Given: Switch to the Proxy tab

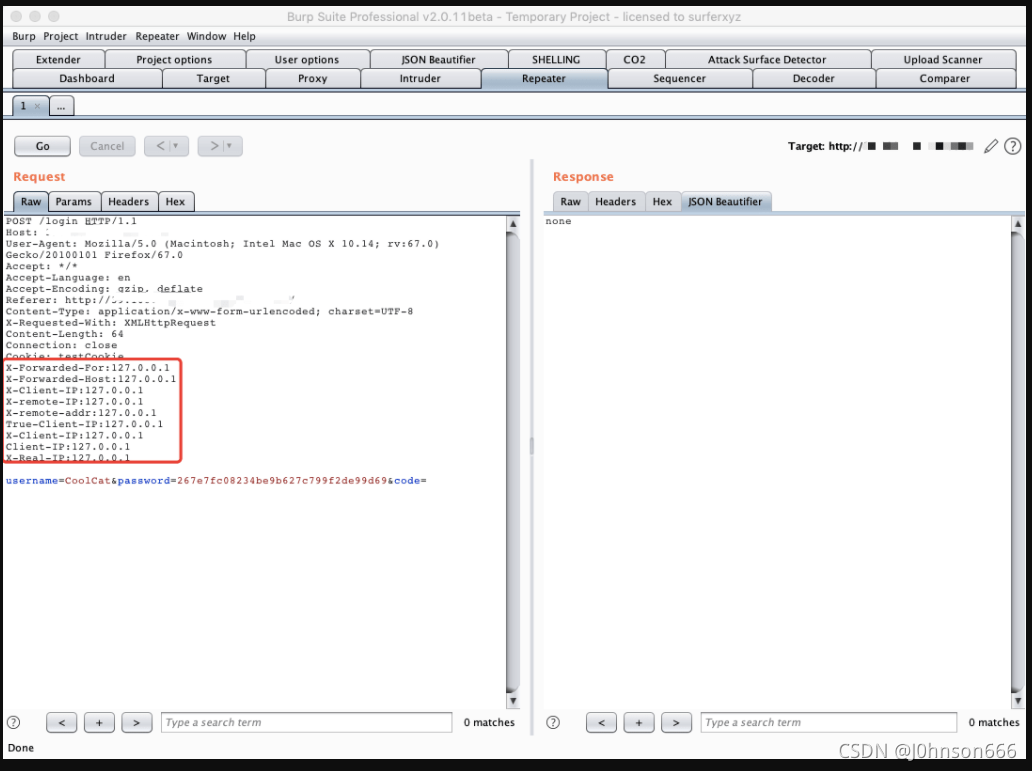Looking at the screenshot, I should coord(313,78).
